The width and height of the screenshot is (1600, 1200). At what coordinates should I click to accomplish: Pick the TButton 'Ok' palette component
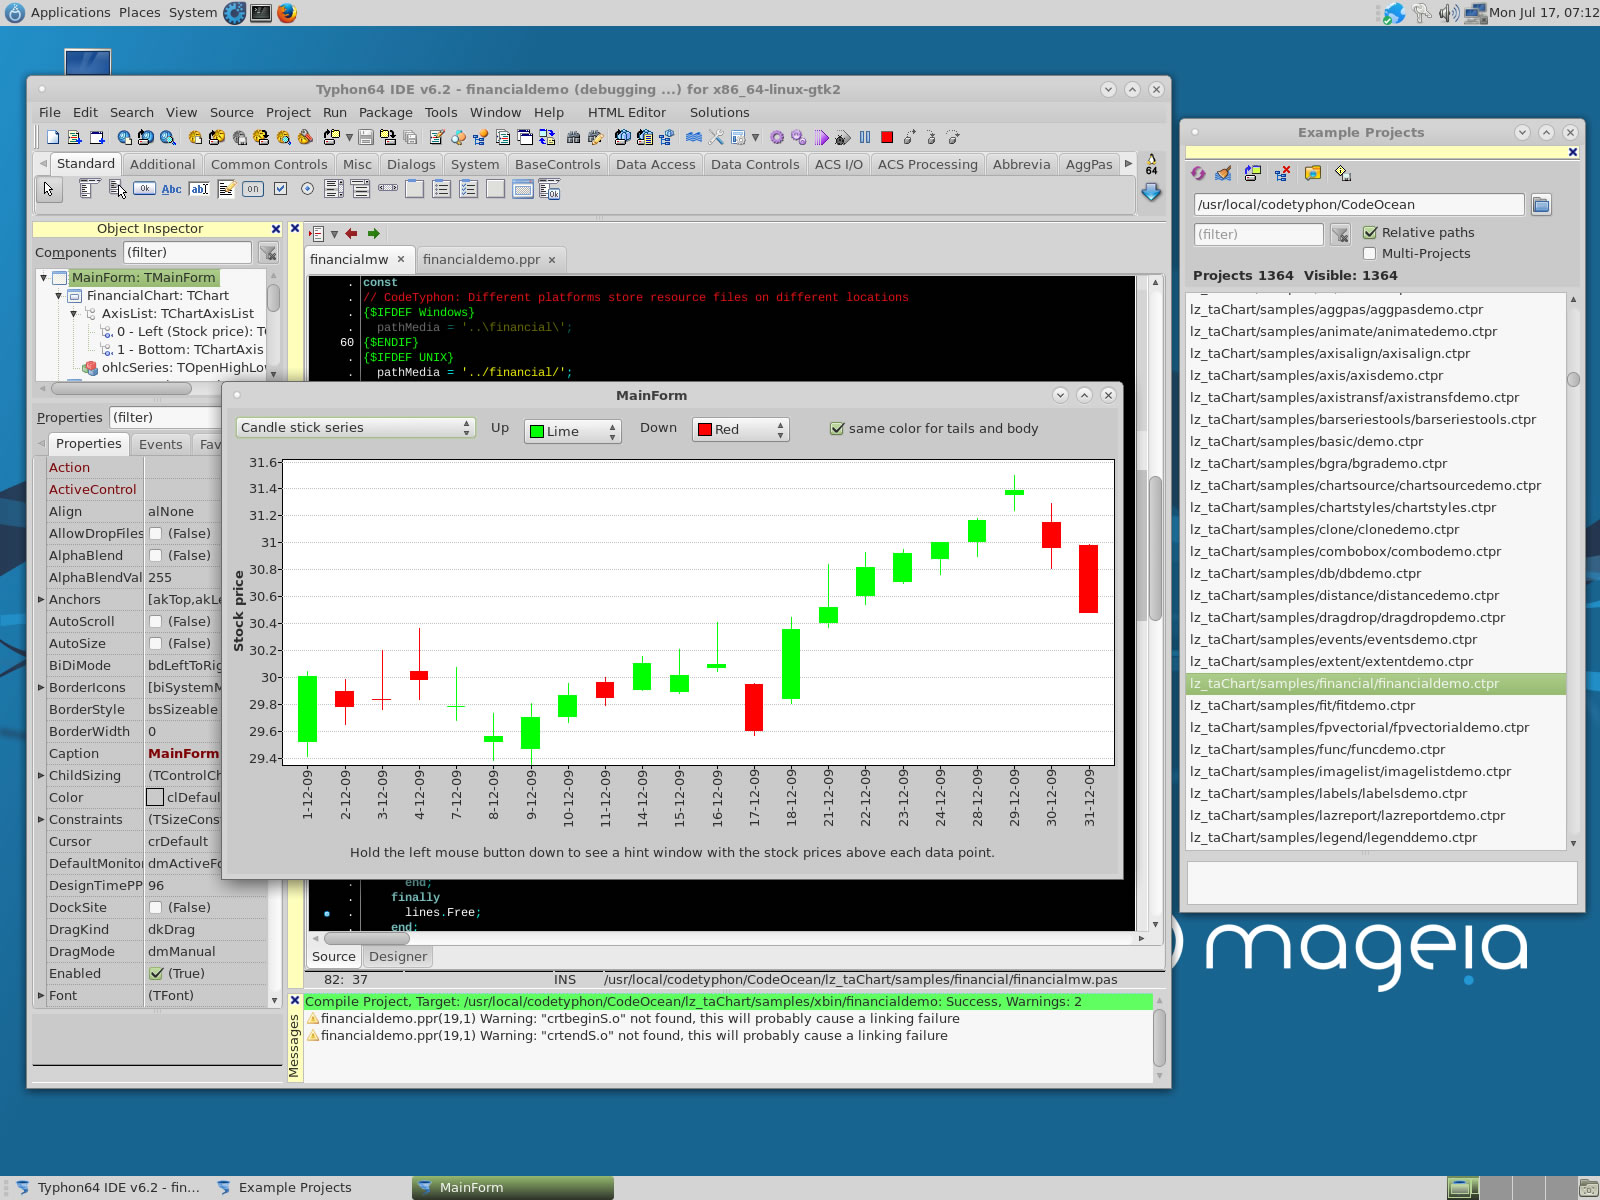145,189
